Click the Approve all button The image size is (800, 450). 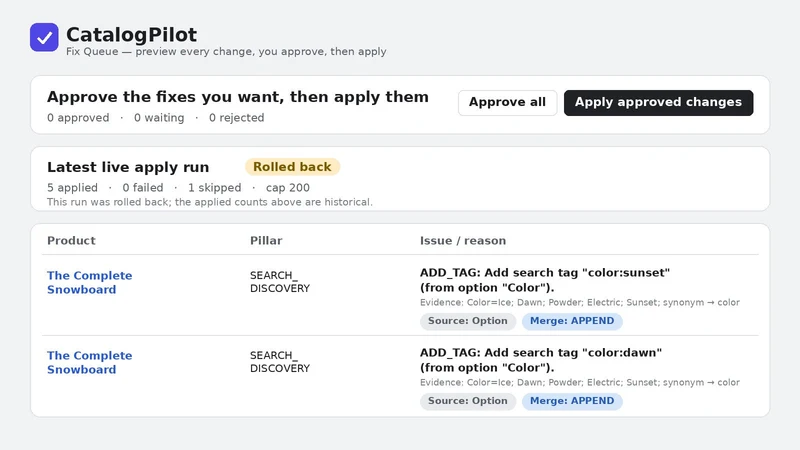507,103
